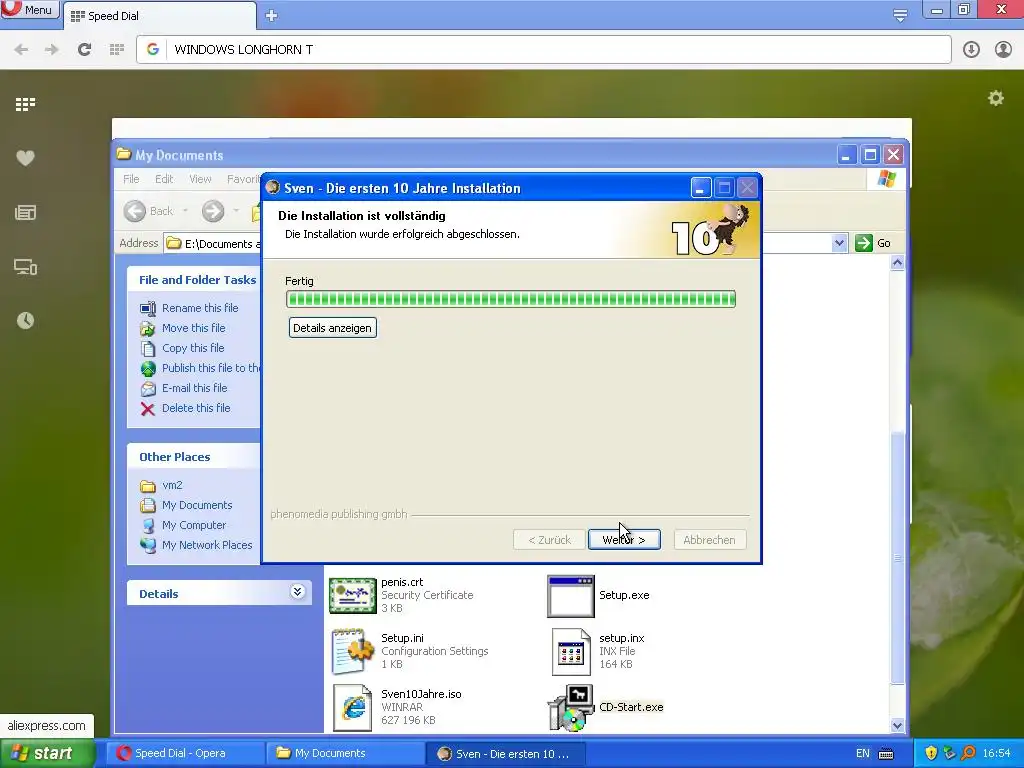Open Opera downloads icon
The height and width of the screenshot is (768, 1024).
click(x=971, y=49)
